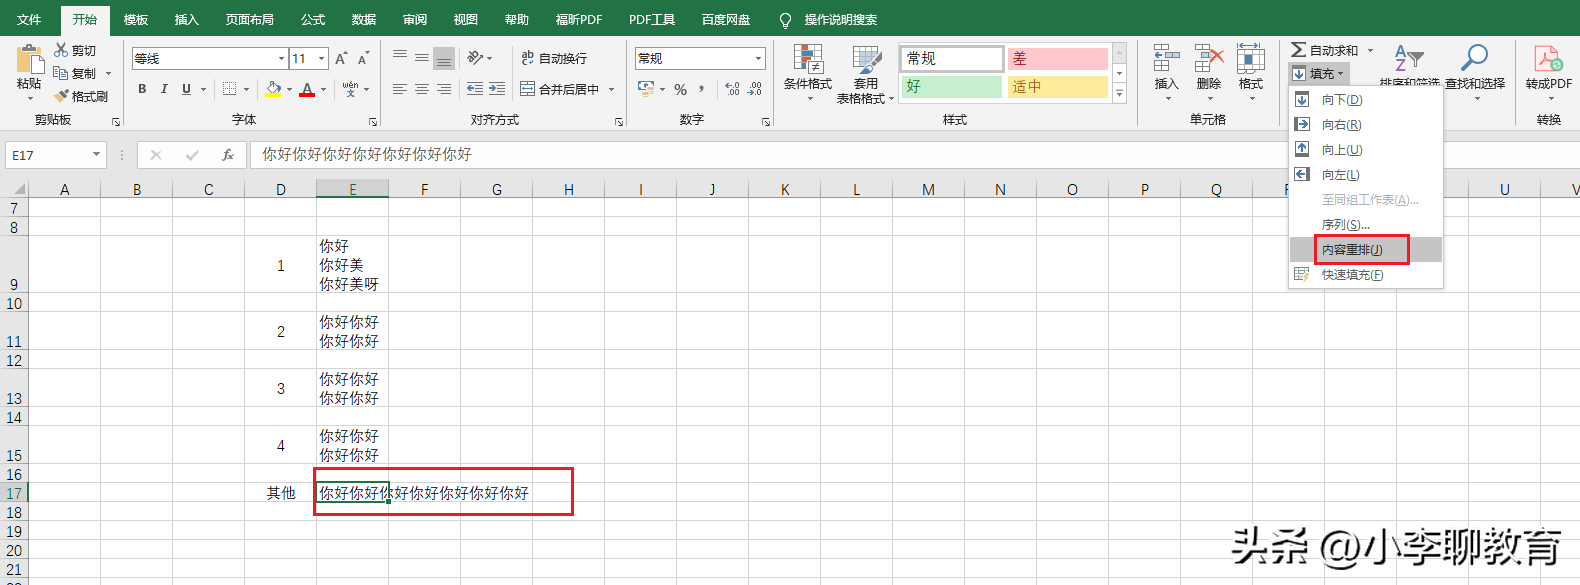This screenshot has height=585, width=1580.
Task: Click the Copy (复制) icon
Action: 61,73
